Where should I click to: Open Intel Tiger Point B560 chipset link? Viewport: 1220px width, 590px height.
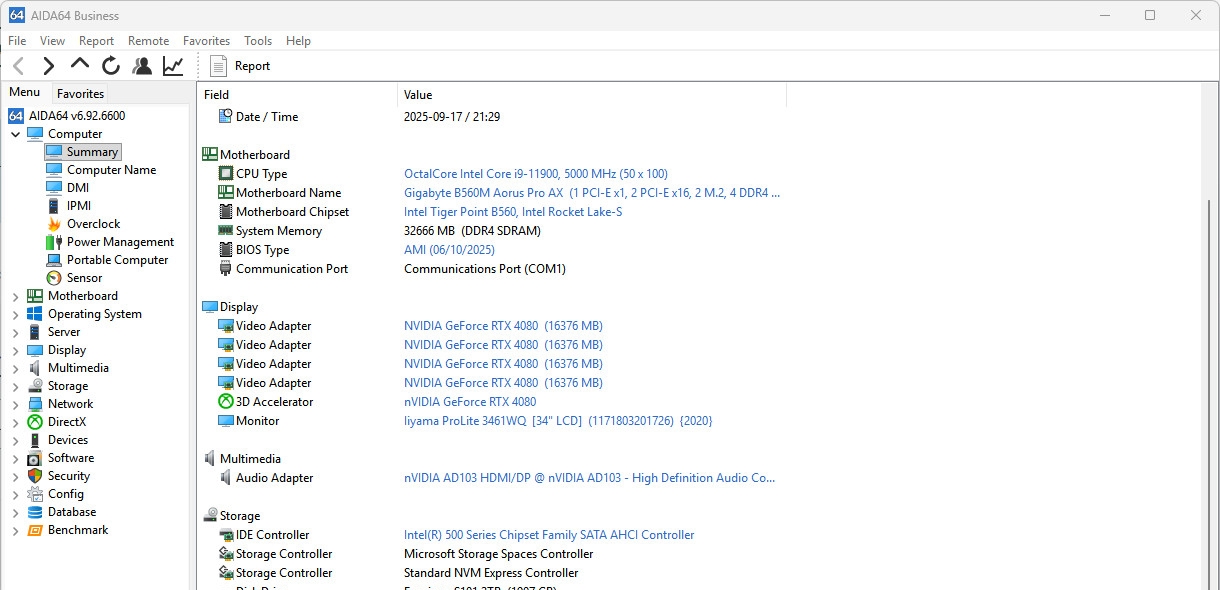click(x=513, y=212)
